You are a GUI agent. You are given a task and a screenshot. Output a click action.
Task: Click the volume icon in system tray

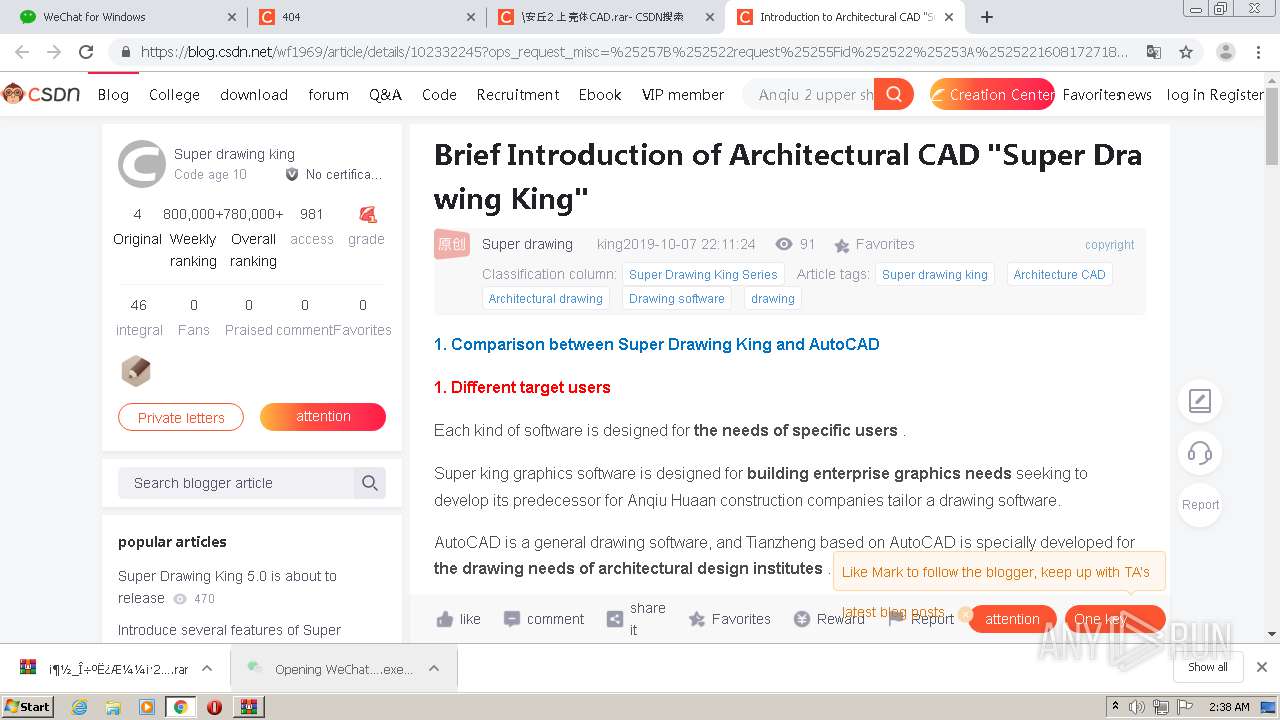tap(1137, 707)
